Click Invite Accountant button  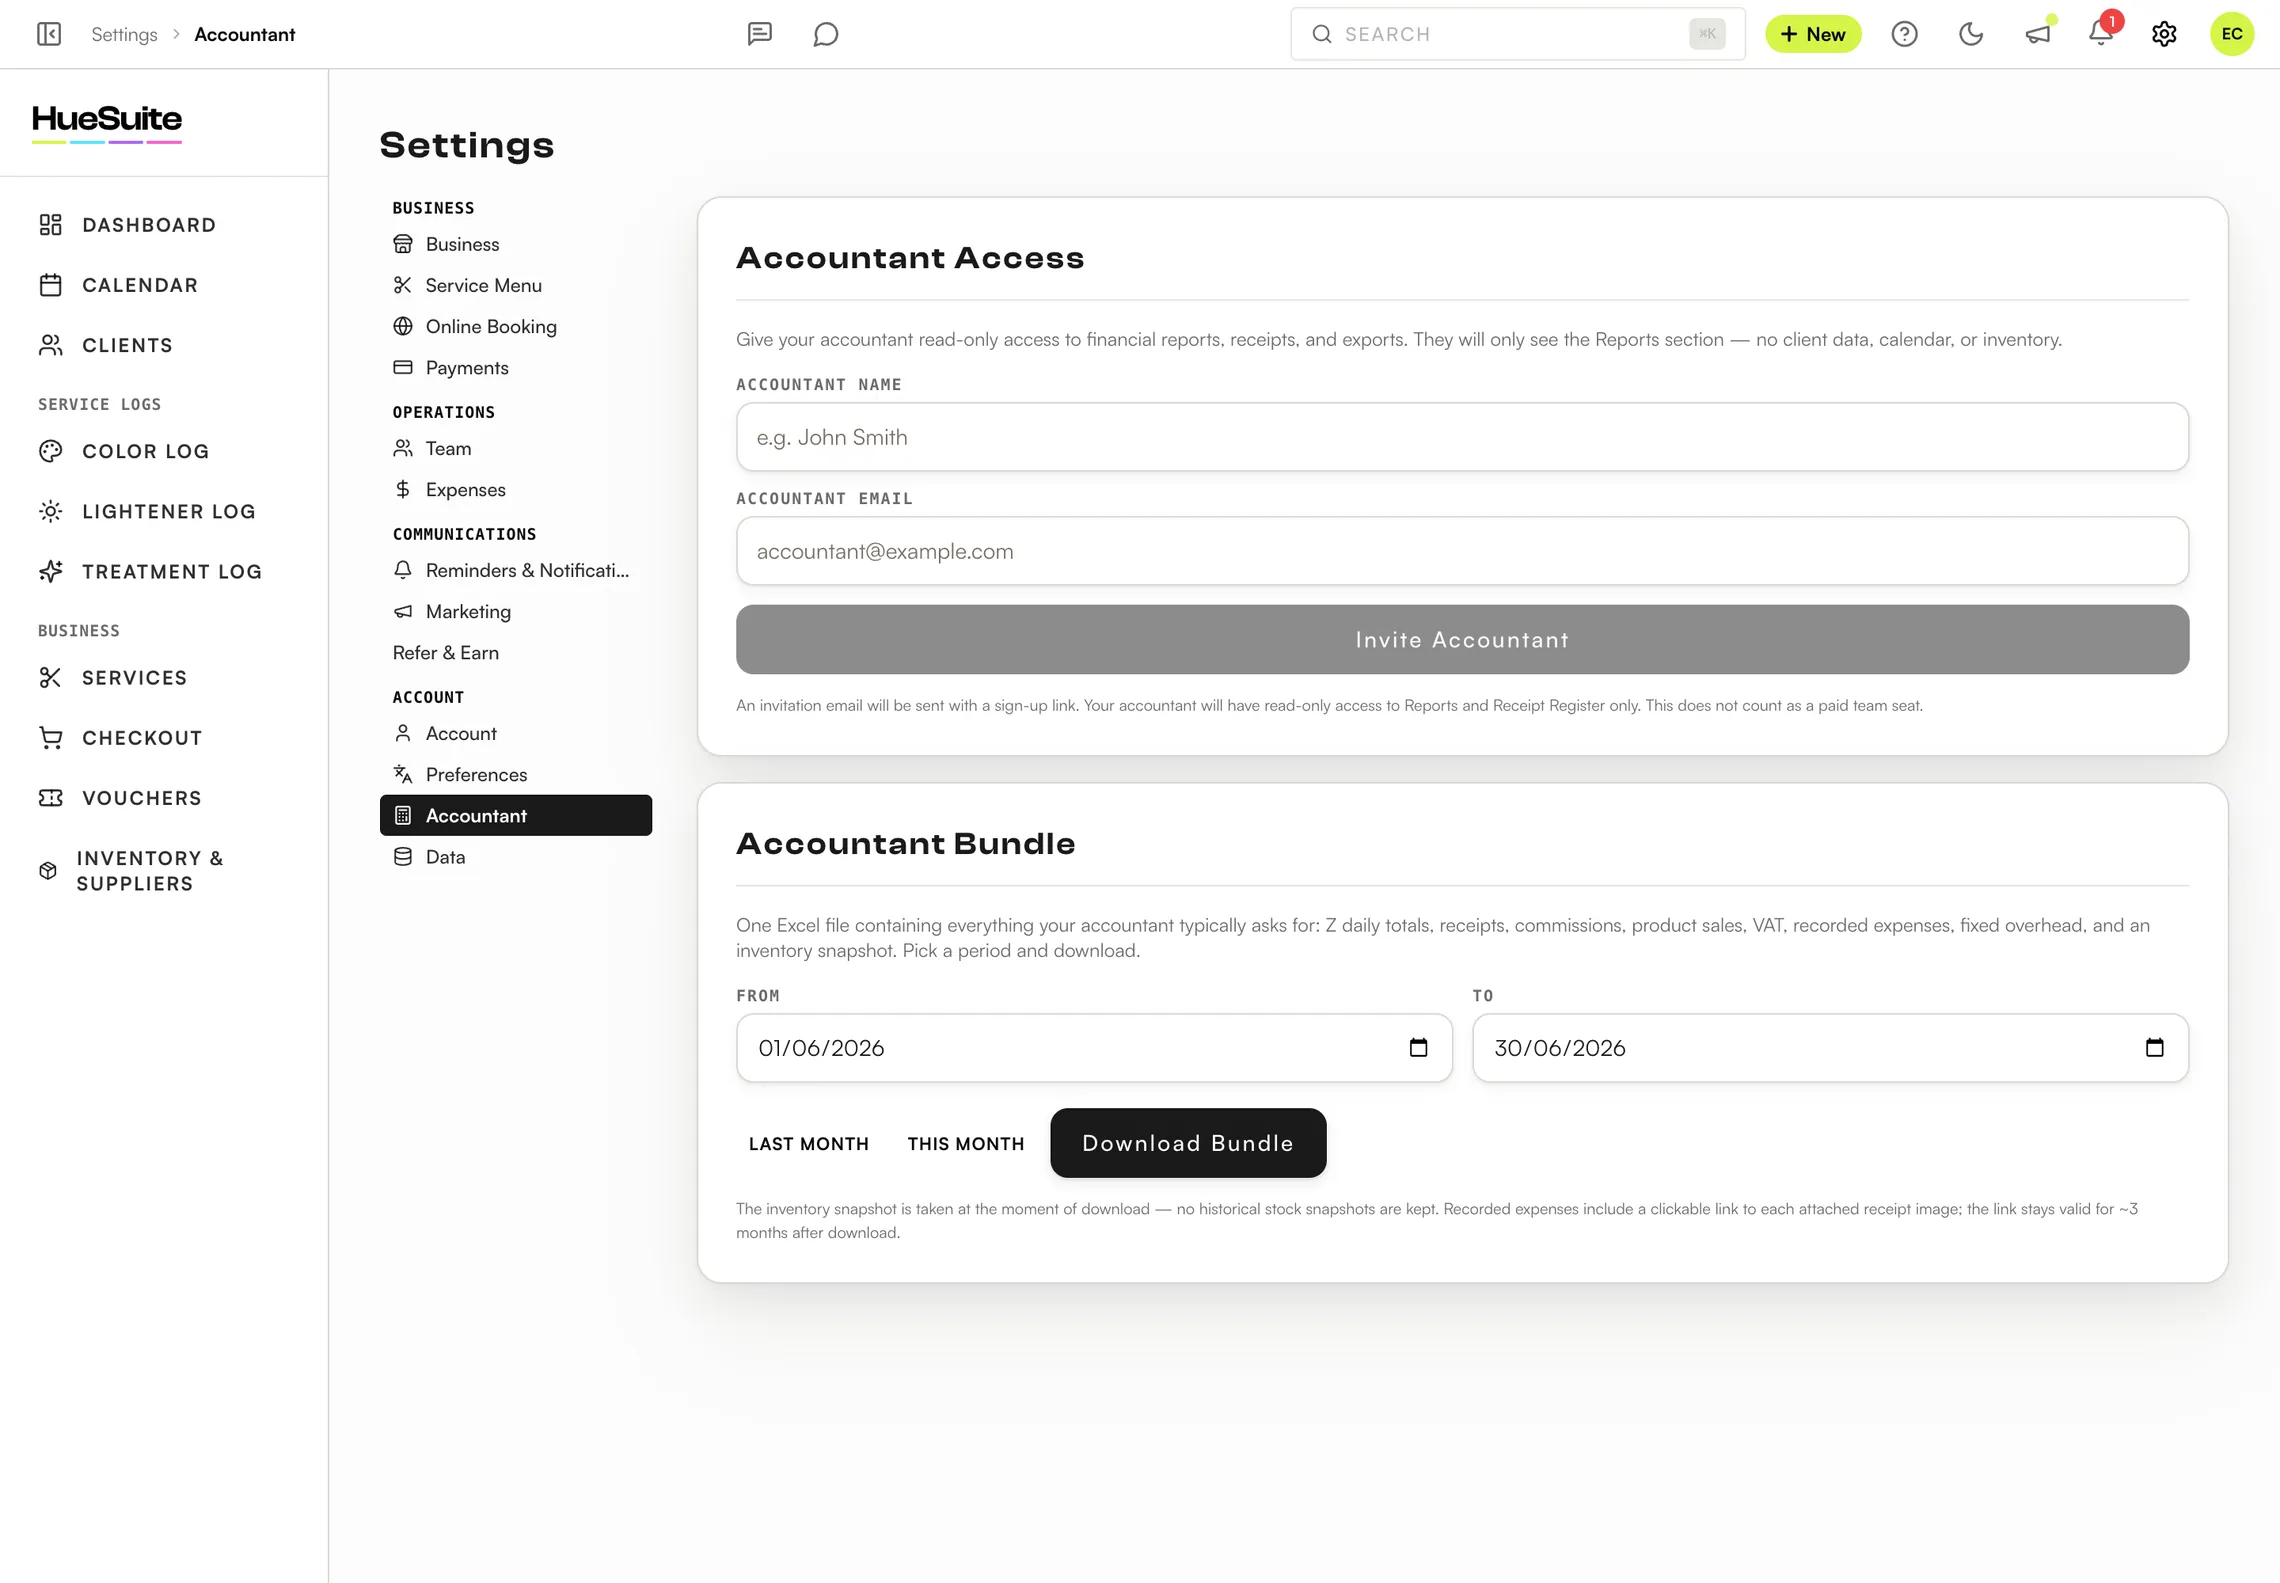tap(1462, 639)
